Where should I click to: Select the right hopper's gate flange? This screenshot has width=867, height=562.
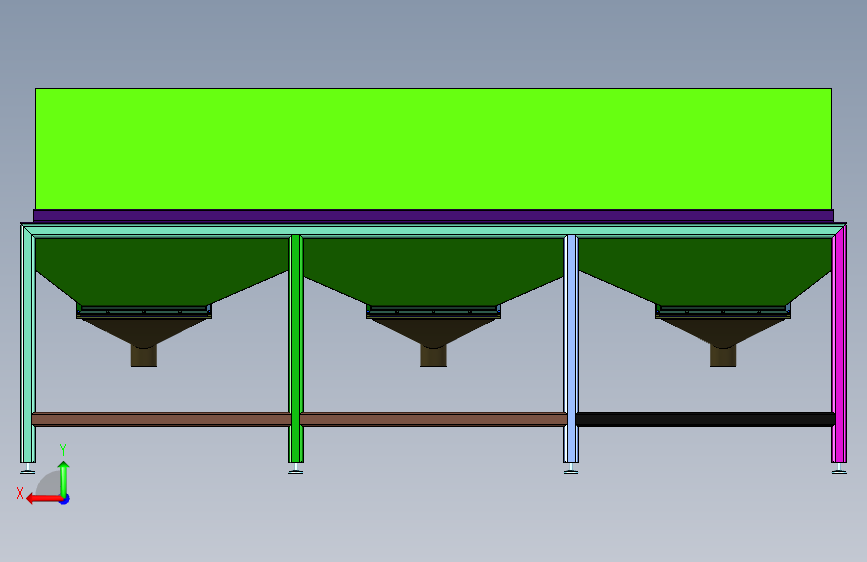[723, 312]
